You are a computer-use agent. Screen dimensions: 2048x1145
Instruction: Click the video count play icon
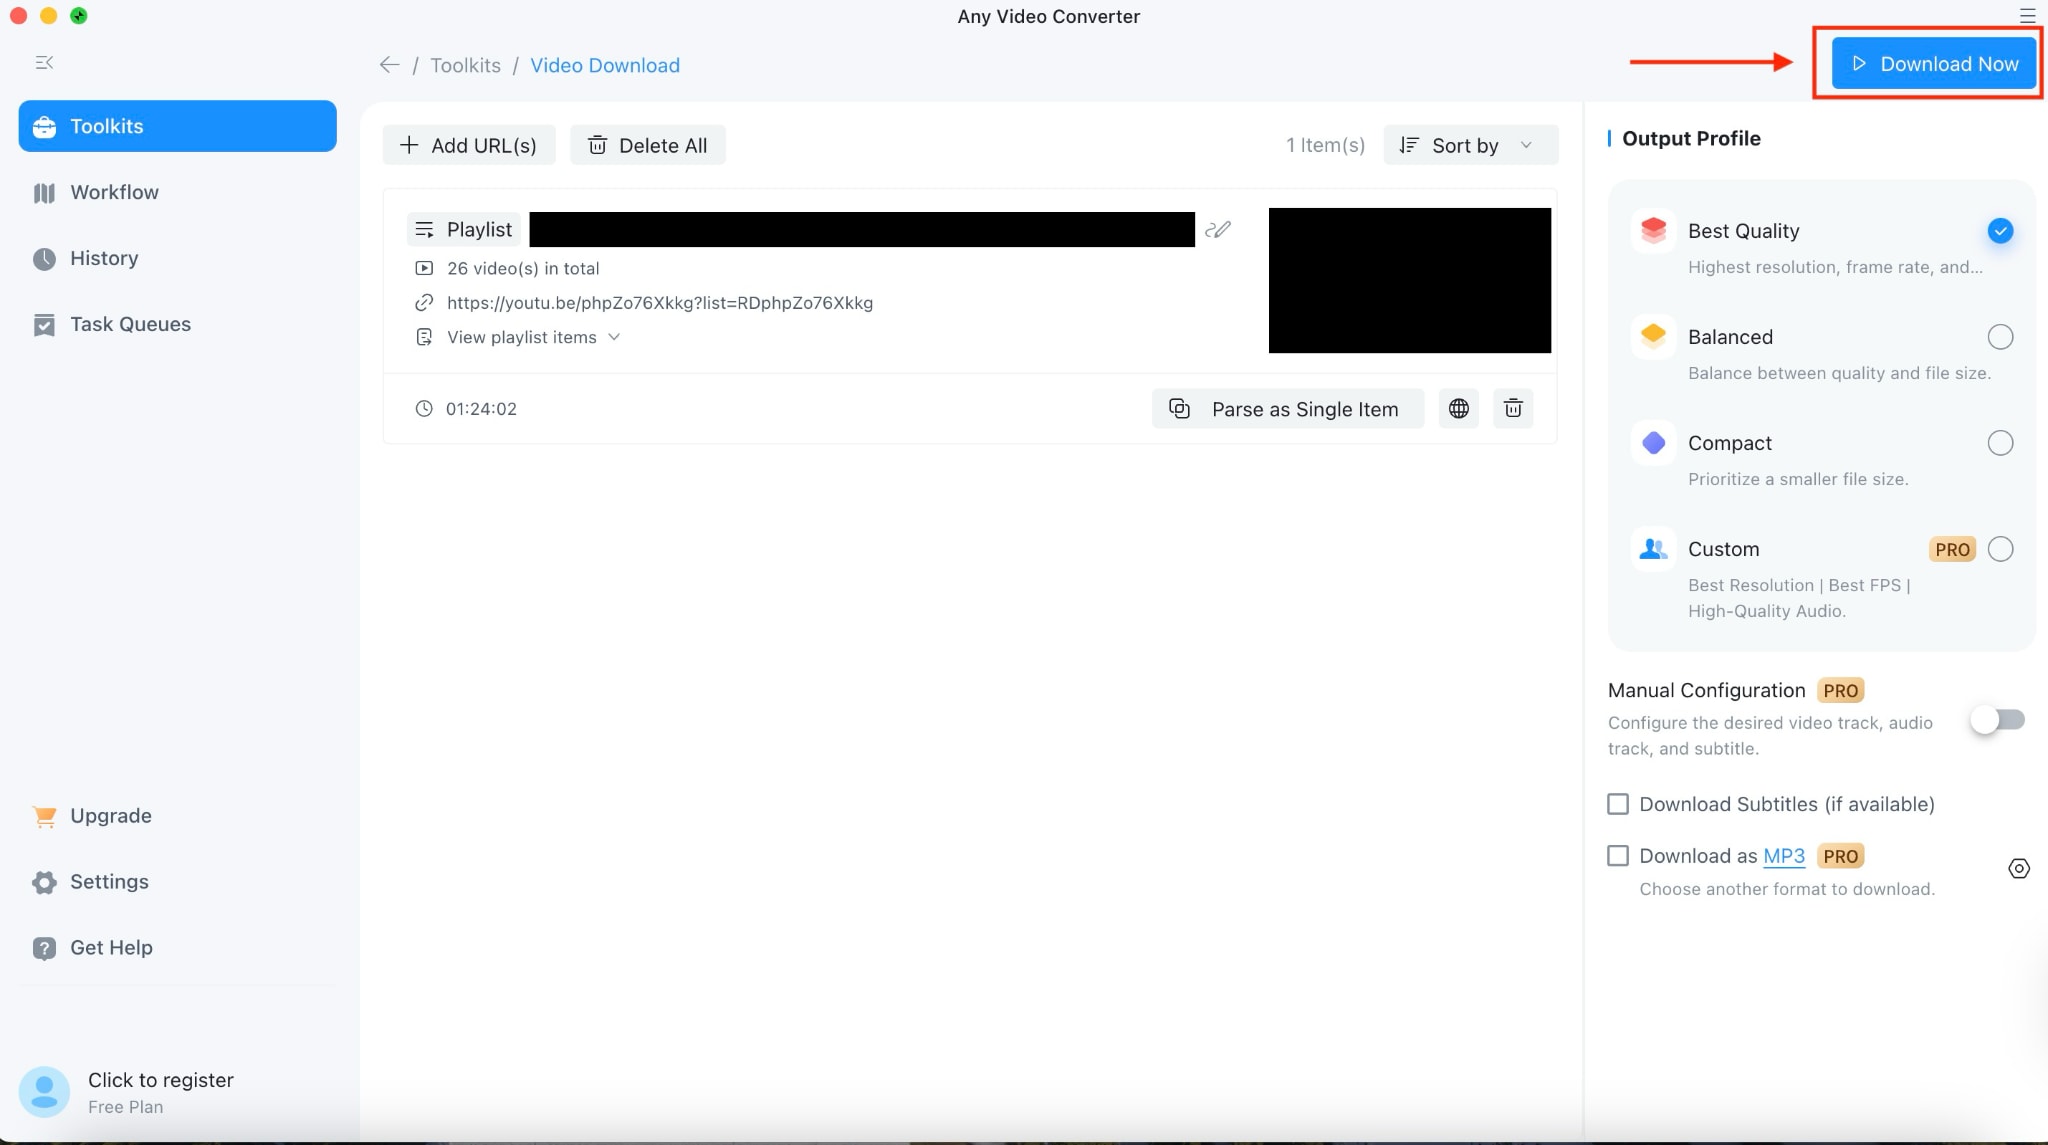click(424, 268)
